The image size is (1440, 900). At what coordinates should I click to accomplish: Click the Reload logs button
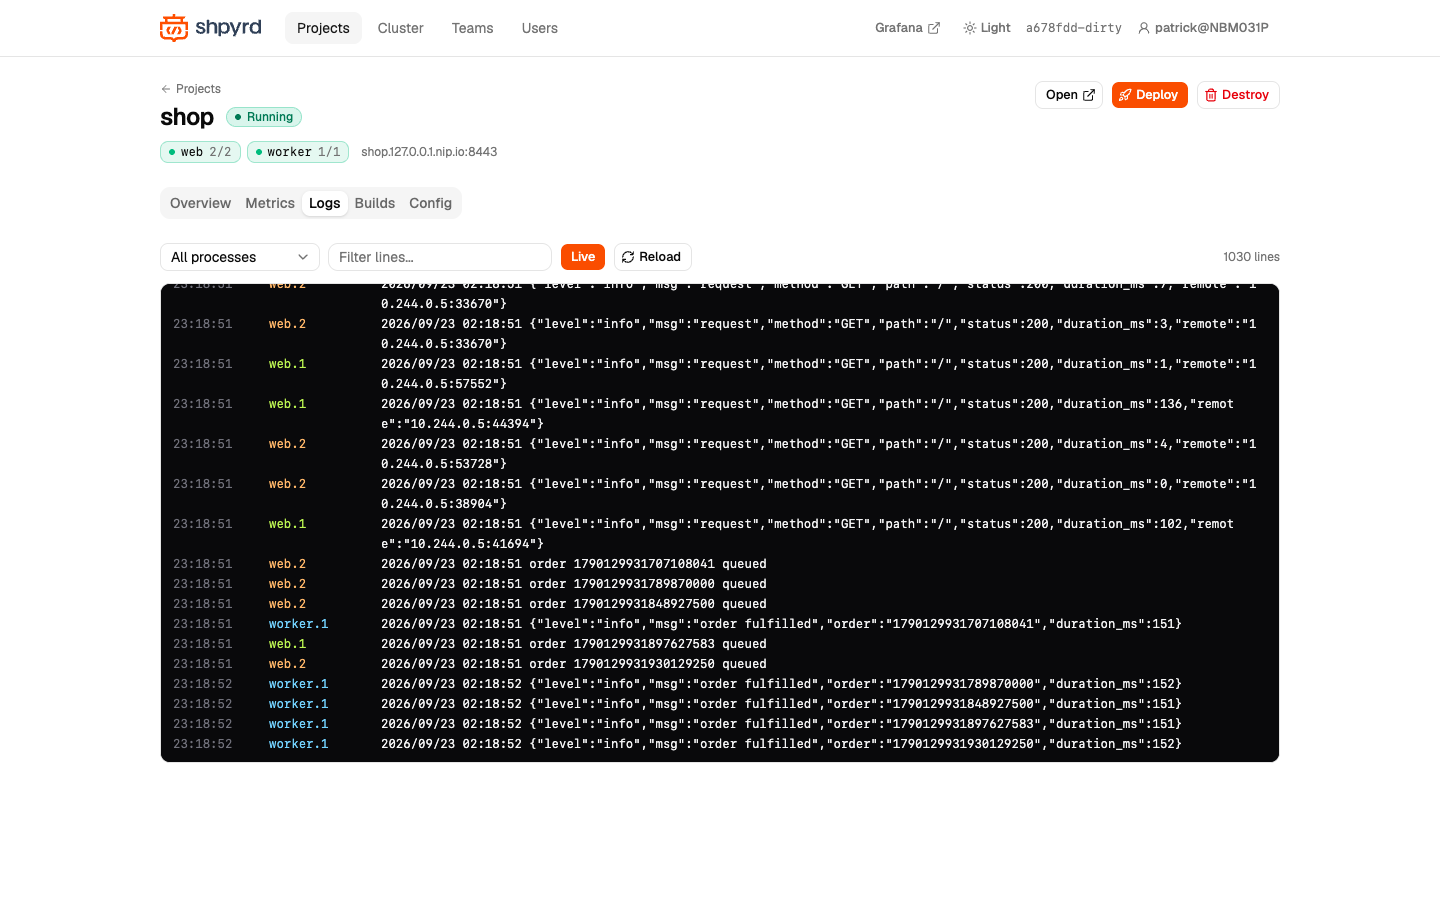coord(652,257)
